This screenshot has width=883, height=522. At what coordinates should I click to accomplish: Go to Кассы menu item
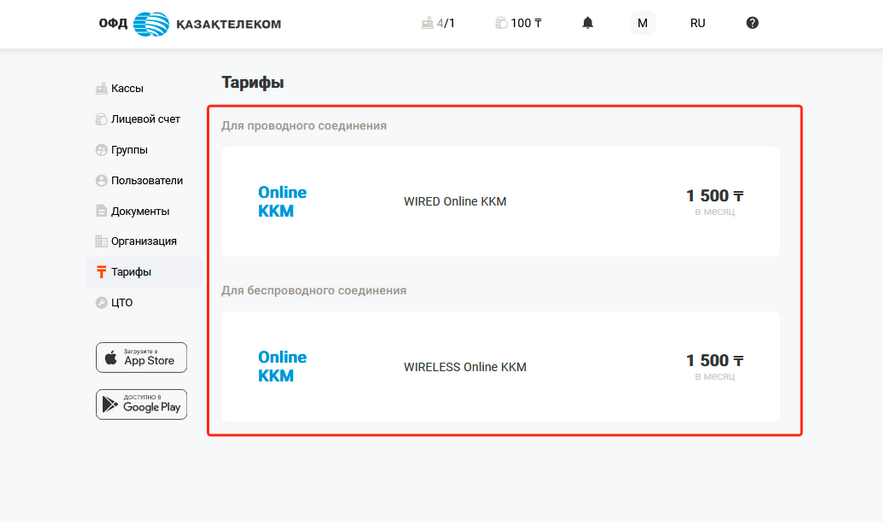tap(127, 88)
